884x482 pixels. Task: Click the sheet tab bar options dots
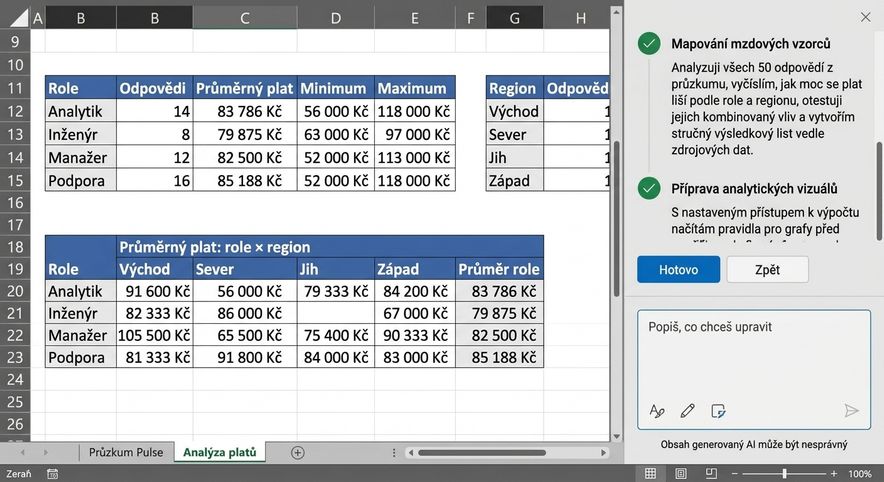point(394,452)
